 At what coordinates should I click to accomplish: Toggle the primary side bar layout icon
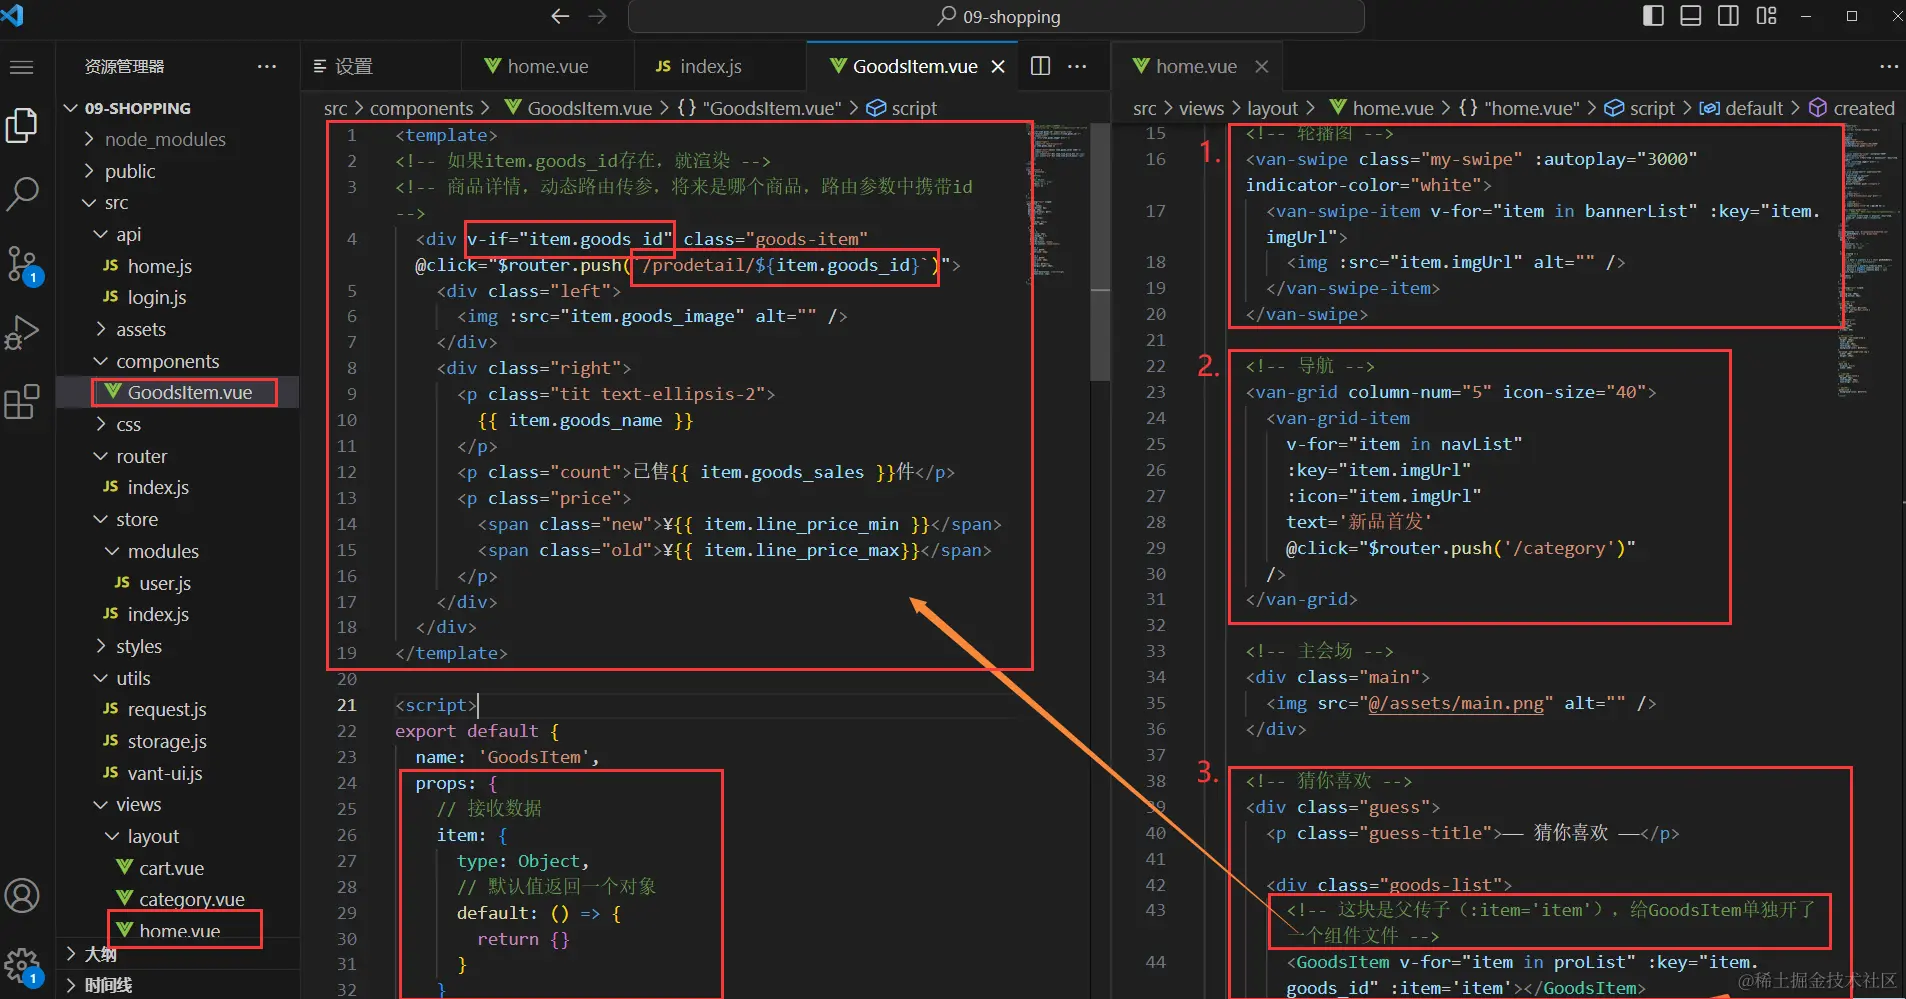1653,16
